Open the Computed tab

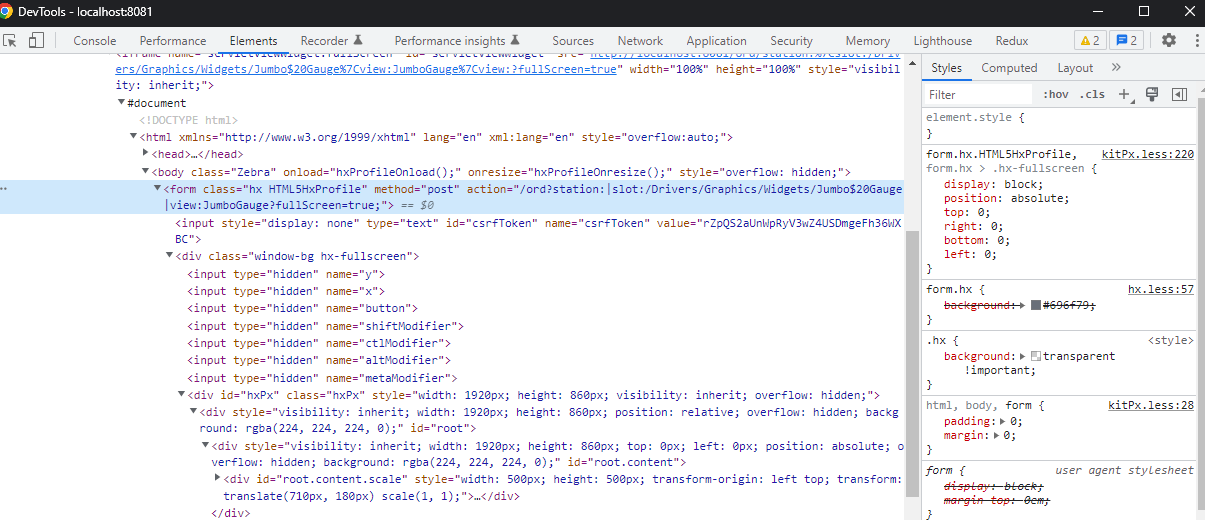click(1009, 68)
